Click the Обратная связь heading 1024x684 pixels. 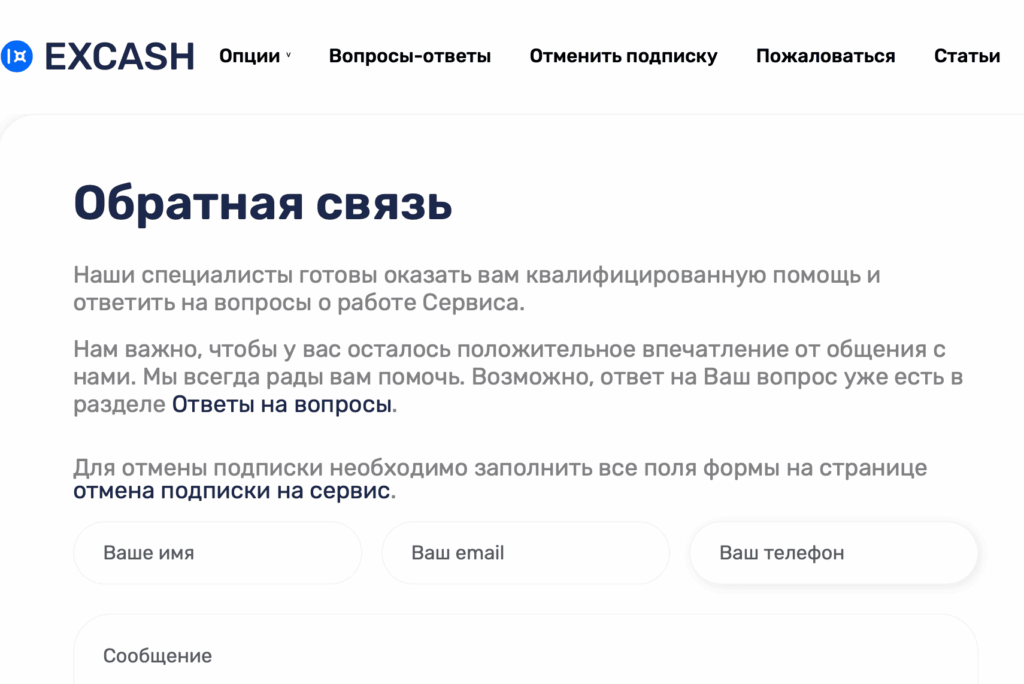[x=263, y=203]
